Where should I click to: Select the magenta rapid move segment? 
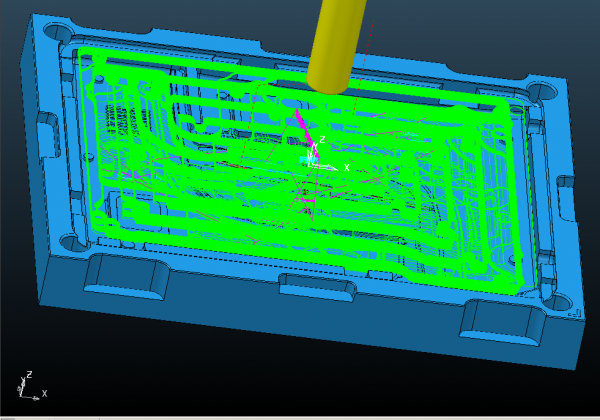pyautogui.click(x=303, y=125)
